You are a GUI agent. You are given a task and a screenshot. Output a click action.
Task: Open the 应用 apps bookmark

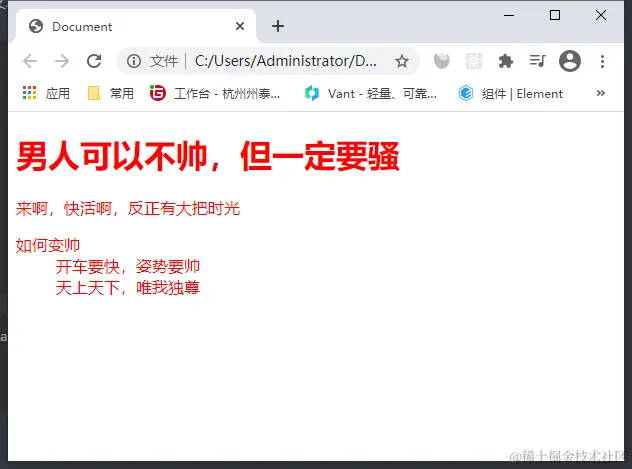pyautogui.click(x=46, y=93)
